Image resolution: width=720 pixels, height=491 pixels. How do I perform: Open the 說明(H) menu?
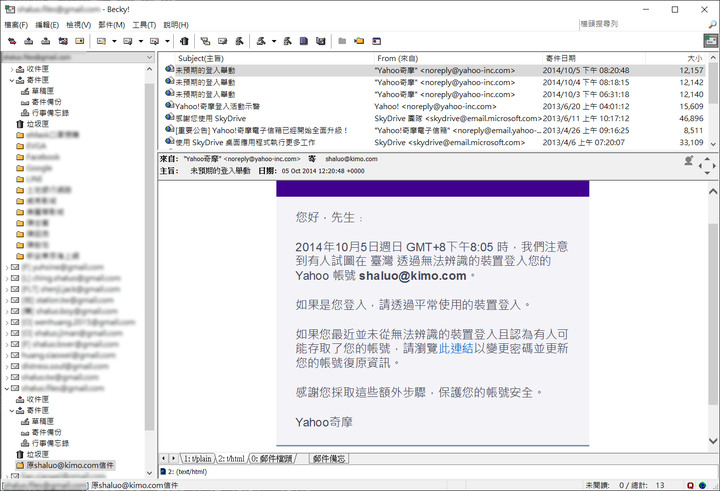click(176, 25)
